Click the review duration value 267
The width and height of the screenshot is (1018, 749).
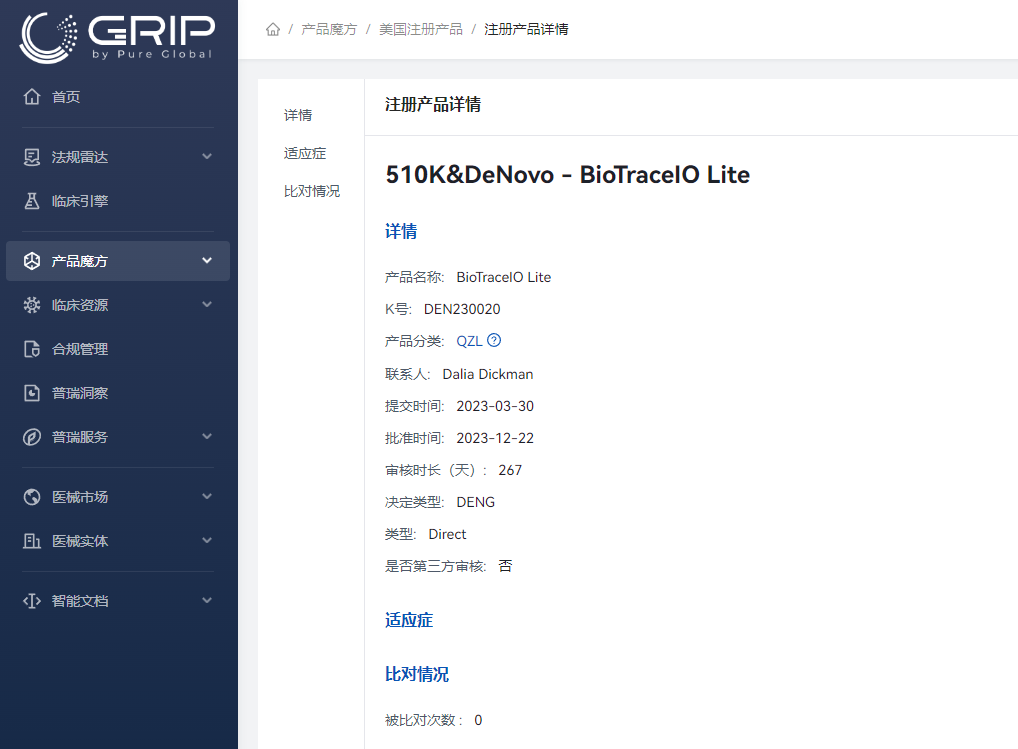[x=510, y=470]
